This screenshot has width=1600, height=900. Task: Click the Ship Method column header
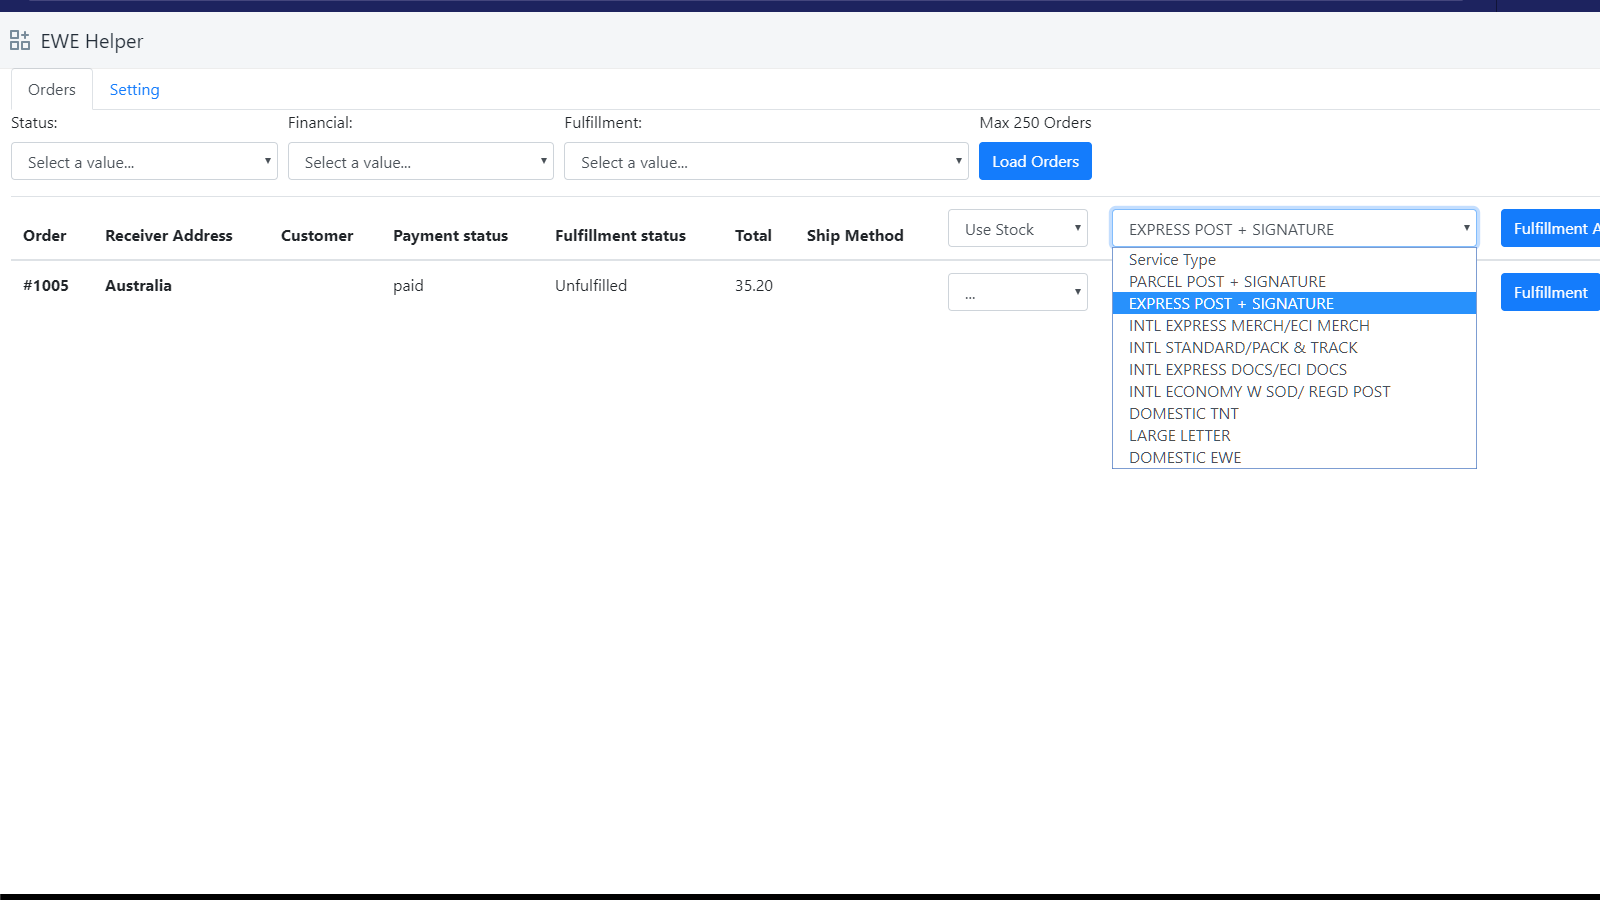[855, 235]
